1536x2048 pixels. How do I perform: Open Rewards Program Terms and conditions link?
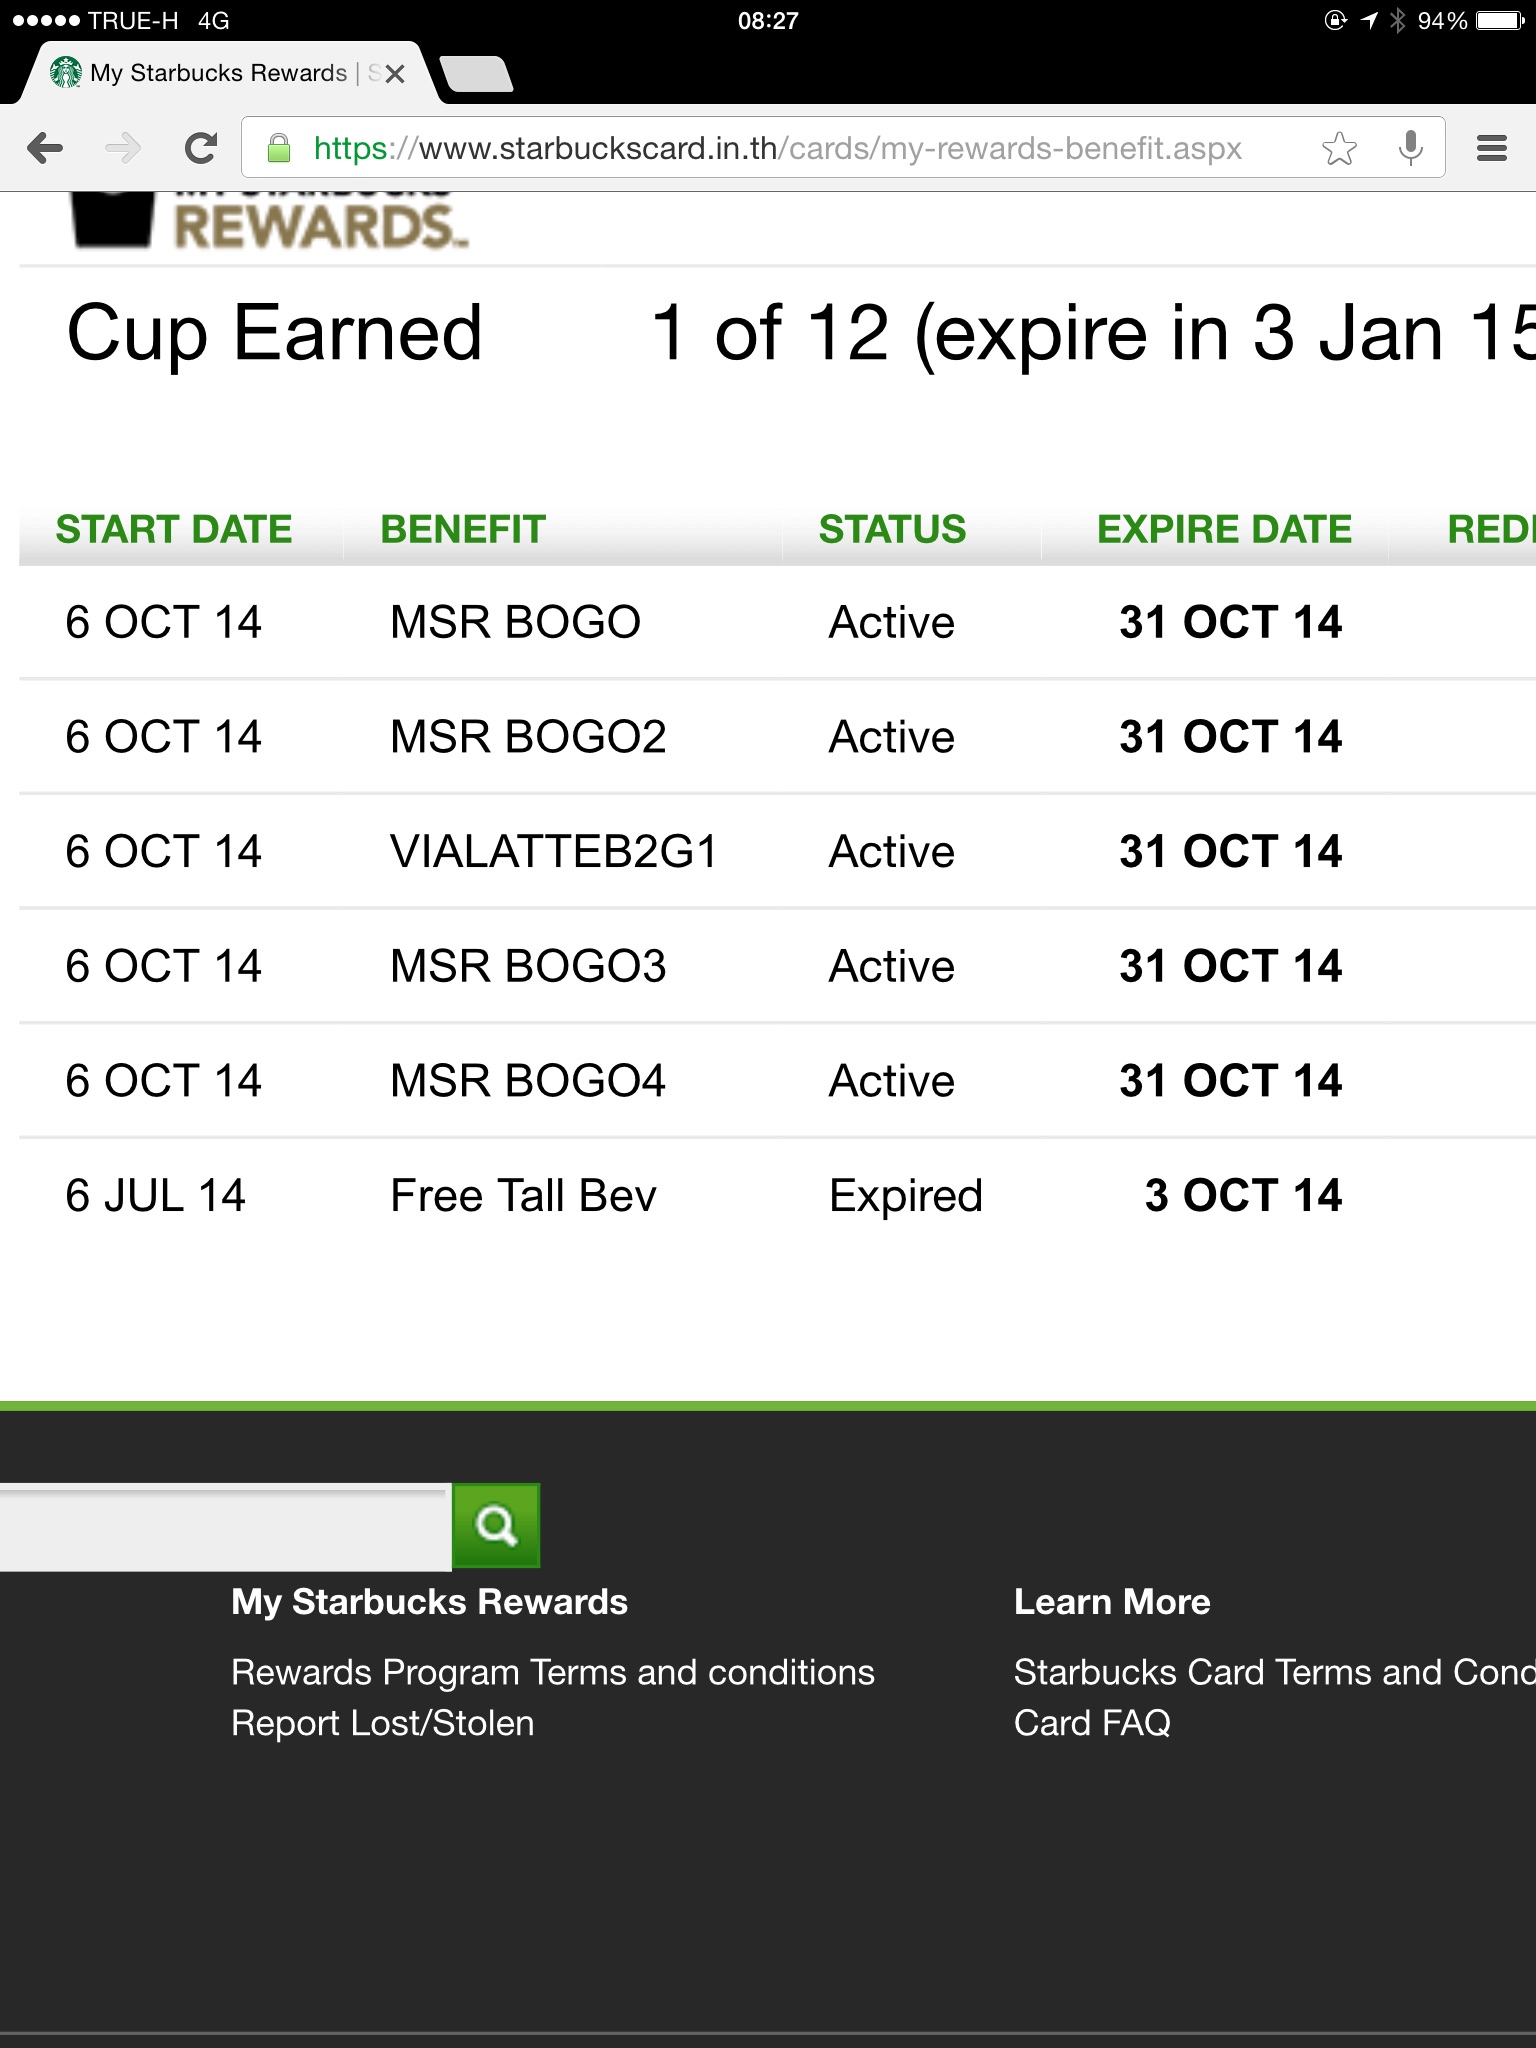552,1672
